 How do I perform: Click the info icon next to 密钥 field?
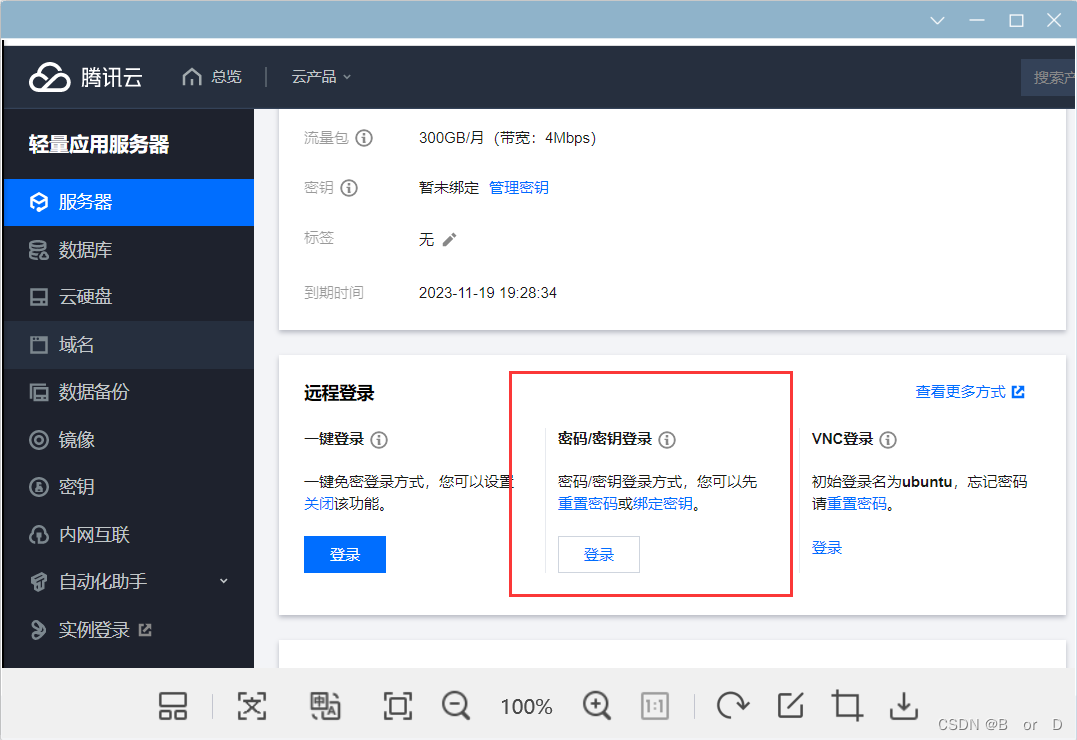click(349, 188)
